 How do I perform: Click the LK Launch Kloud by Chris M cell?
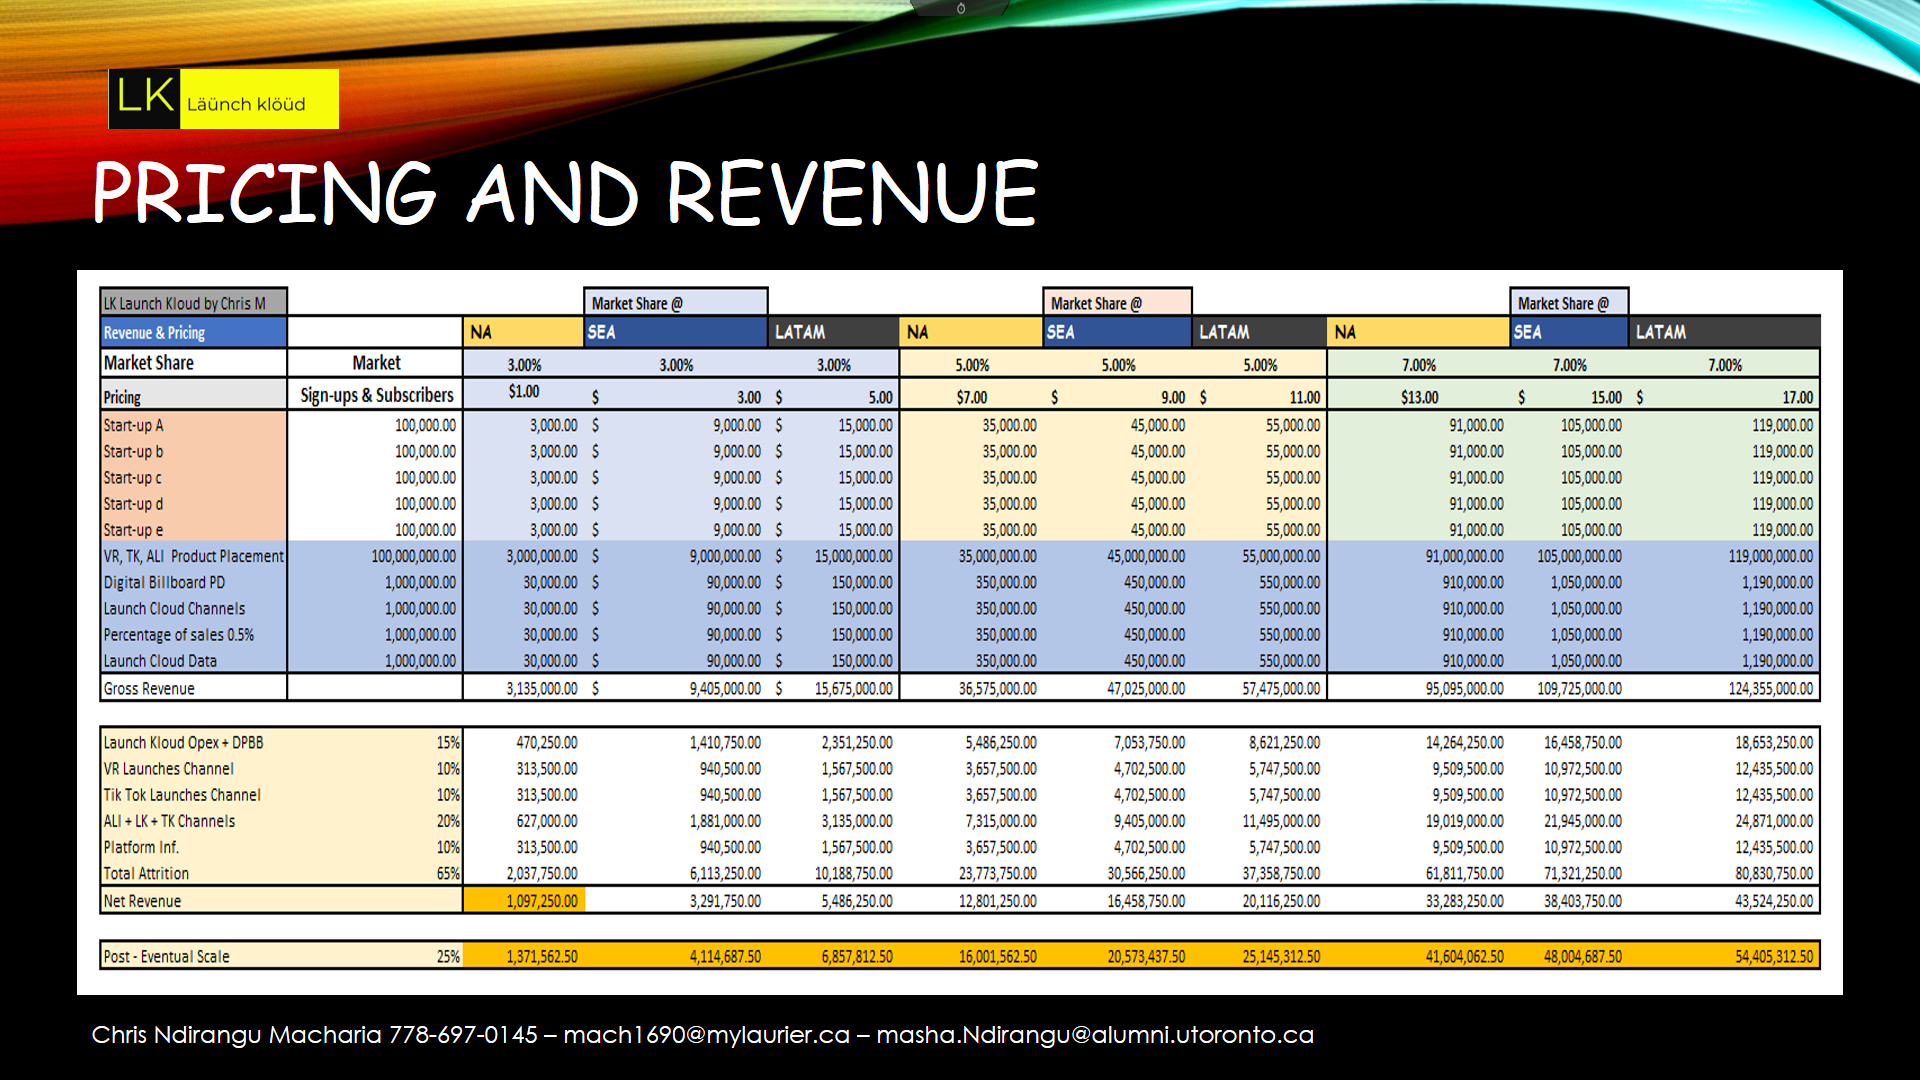(x=193, y=303)
